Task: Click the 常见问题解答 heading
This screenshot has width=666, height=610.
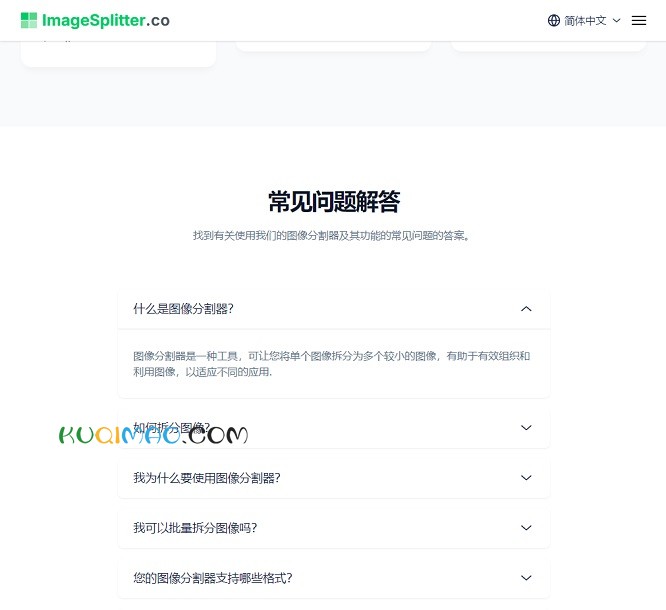Action: 334,202
